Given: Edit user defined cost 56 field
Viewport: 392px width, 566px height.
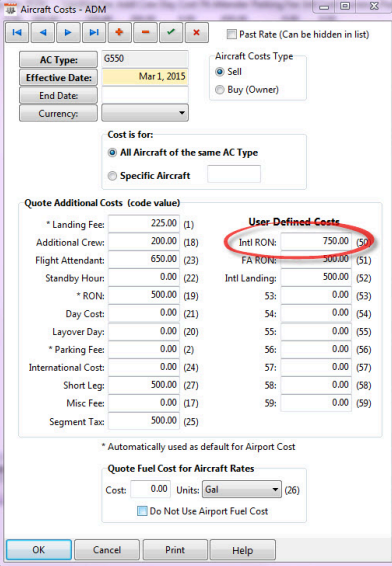Looking at the screenshot, I should click(x=316, y=349).
